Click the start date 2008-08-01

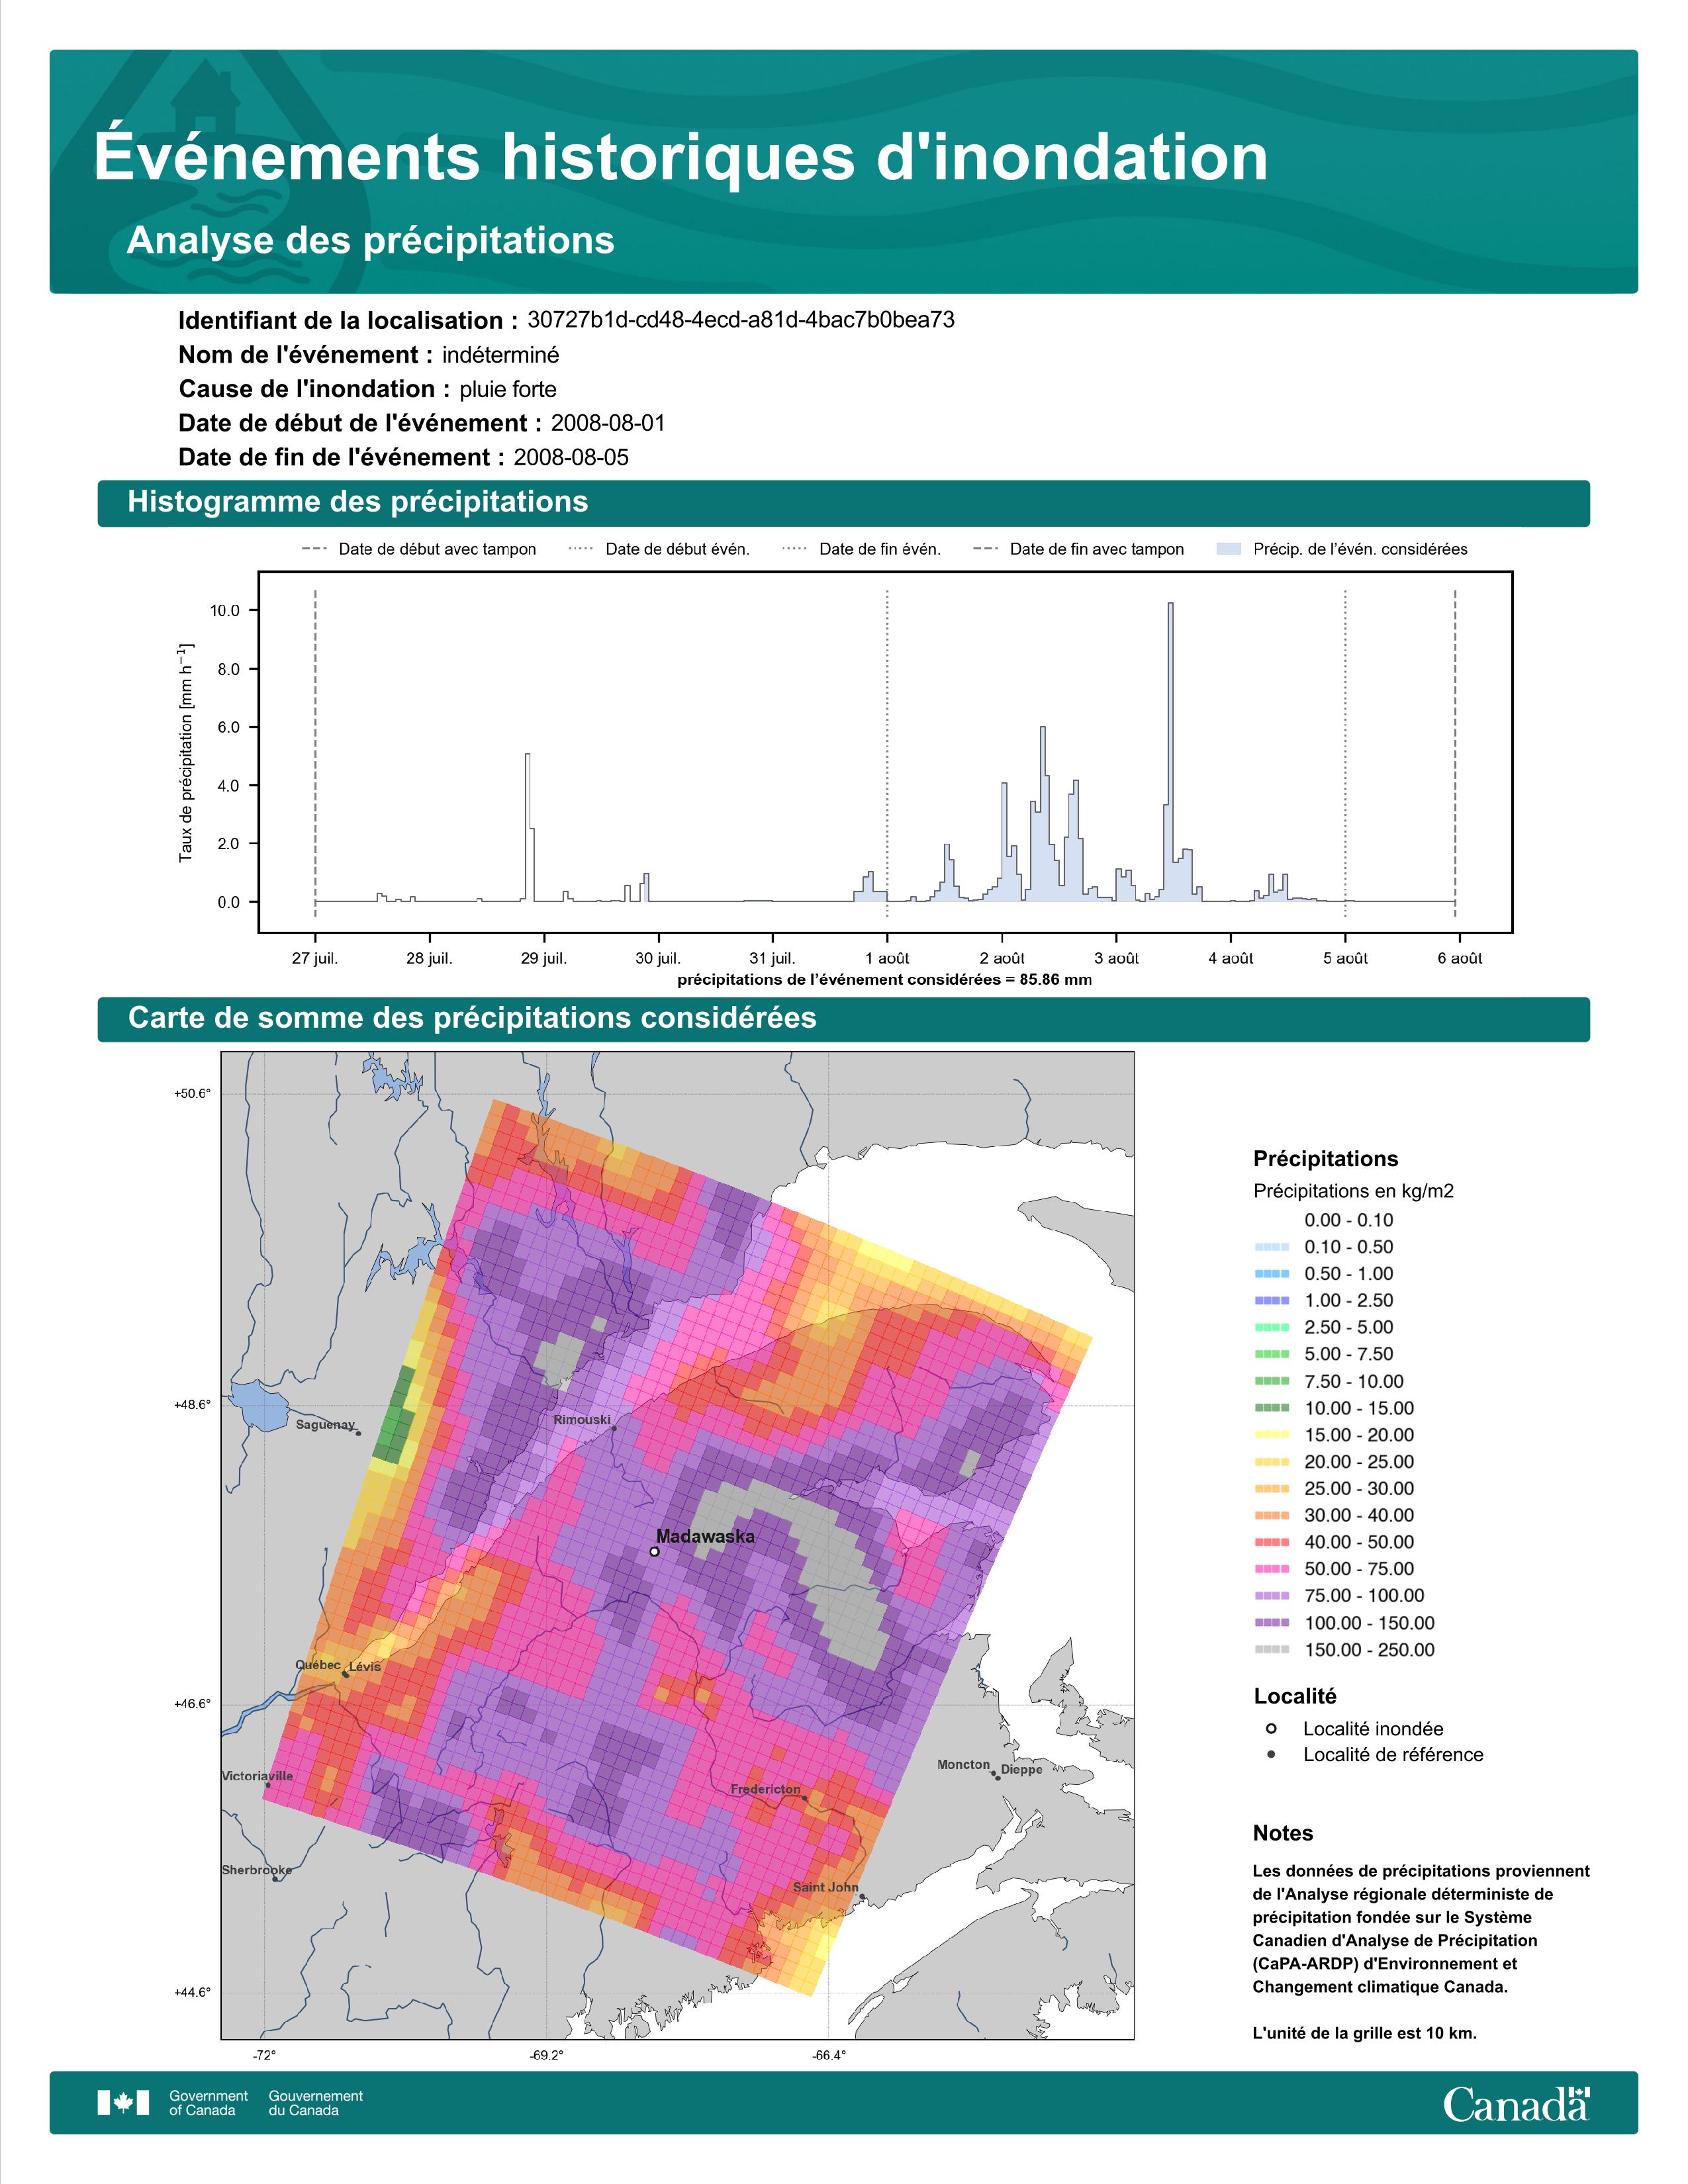pos(608,423)
